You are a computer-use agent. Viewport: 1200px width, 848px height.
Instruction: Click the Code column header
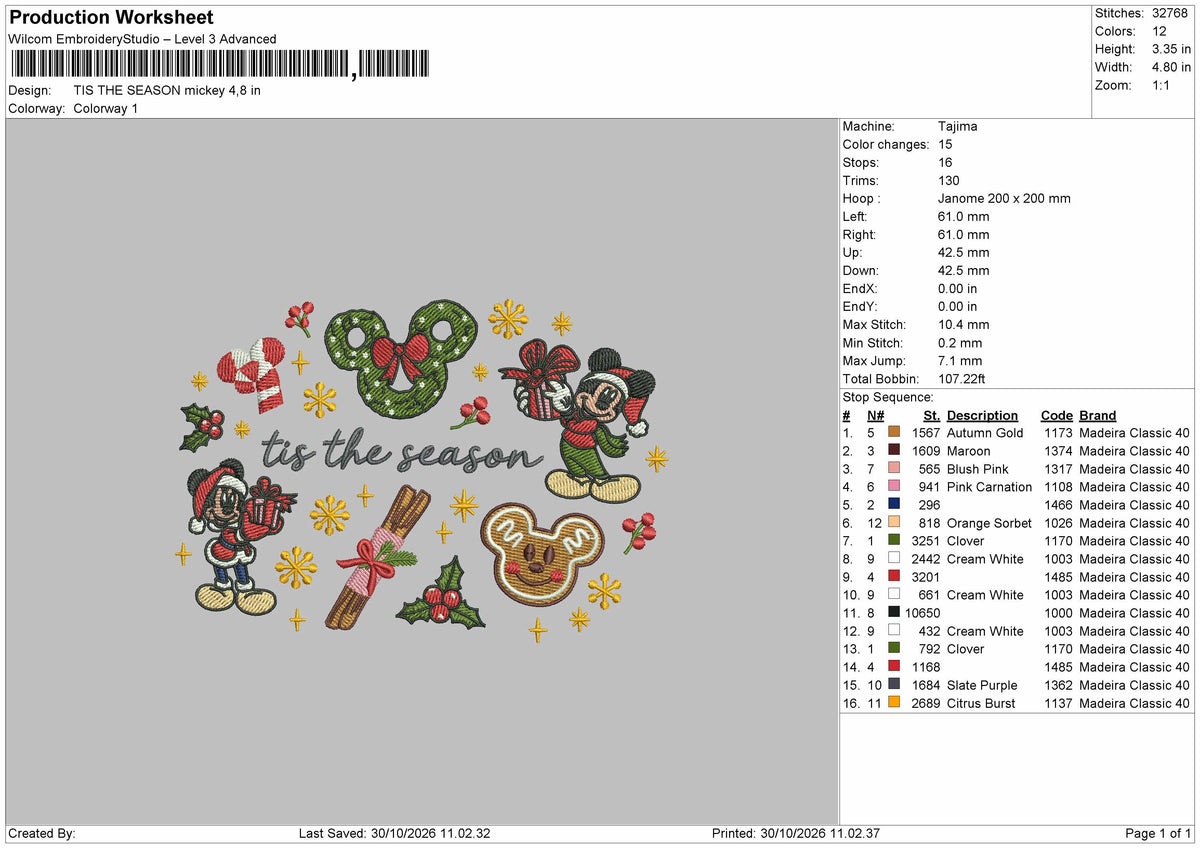tap(1056, 415)
